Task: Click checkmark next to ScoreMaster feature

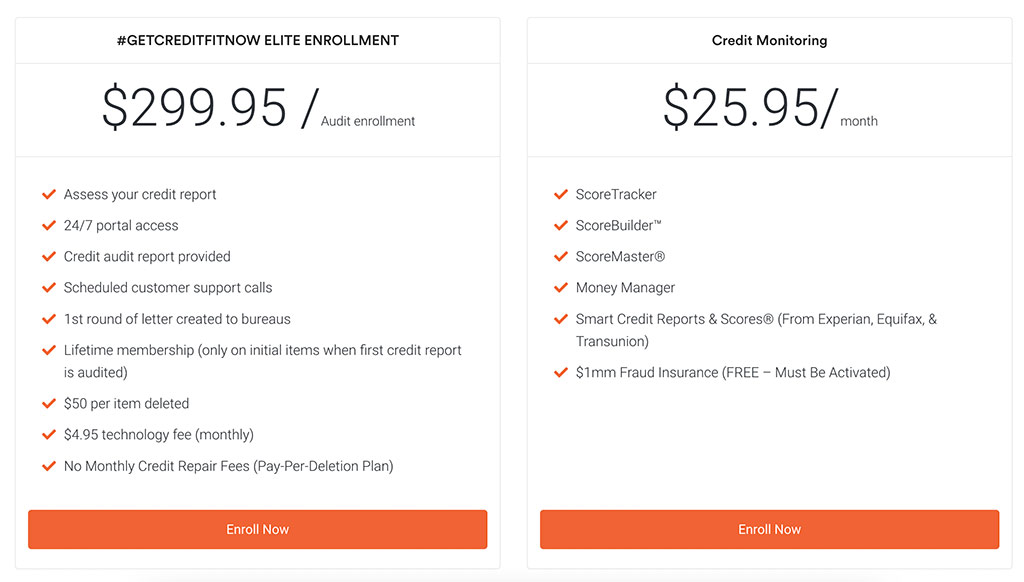Action: 560,257
